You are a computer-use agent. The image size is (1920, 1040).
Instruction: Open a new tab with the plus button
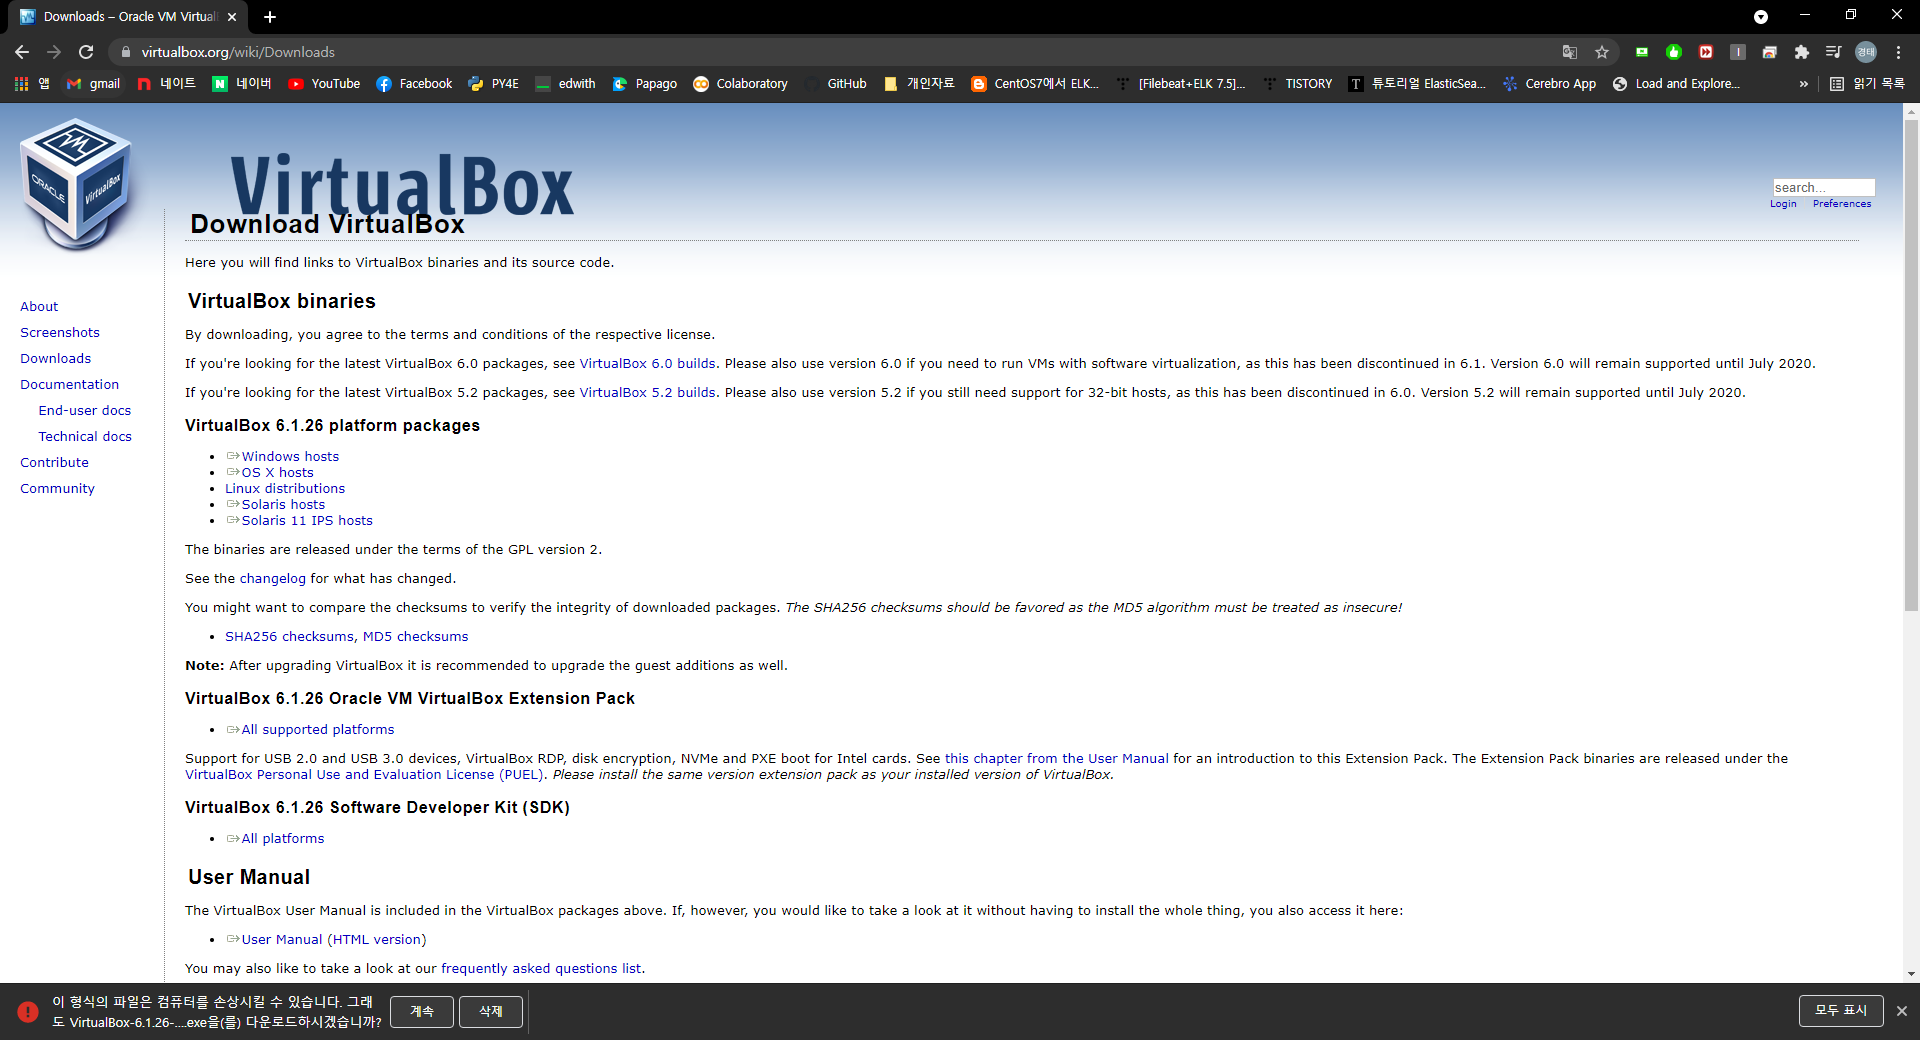[270, 16]
